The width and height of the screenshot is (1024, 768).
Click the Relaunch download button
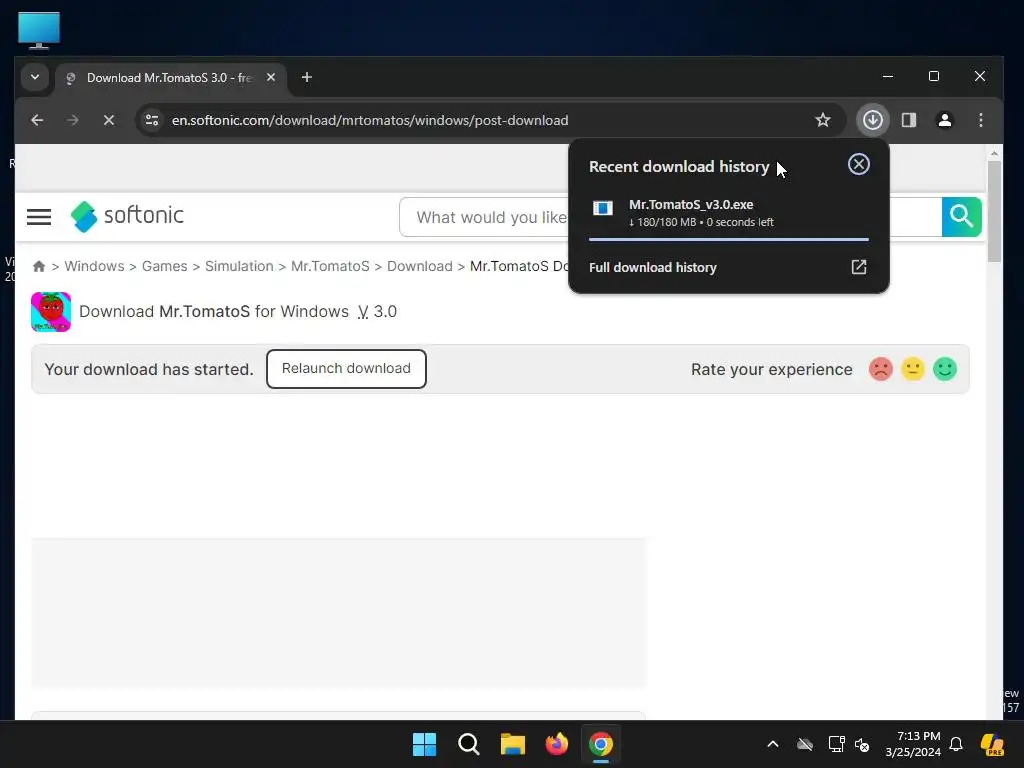click(346, 369)
